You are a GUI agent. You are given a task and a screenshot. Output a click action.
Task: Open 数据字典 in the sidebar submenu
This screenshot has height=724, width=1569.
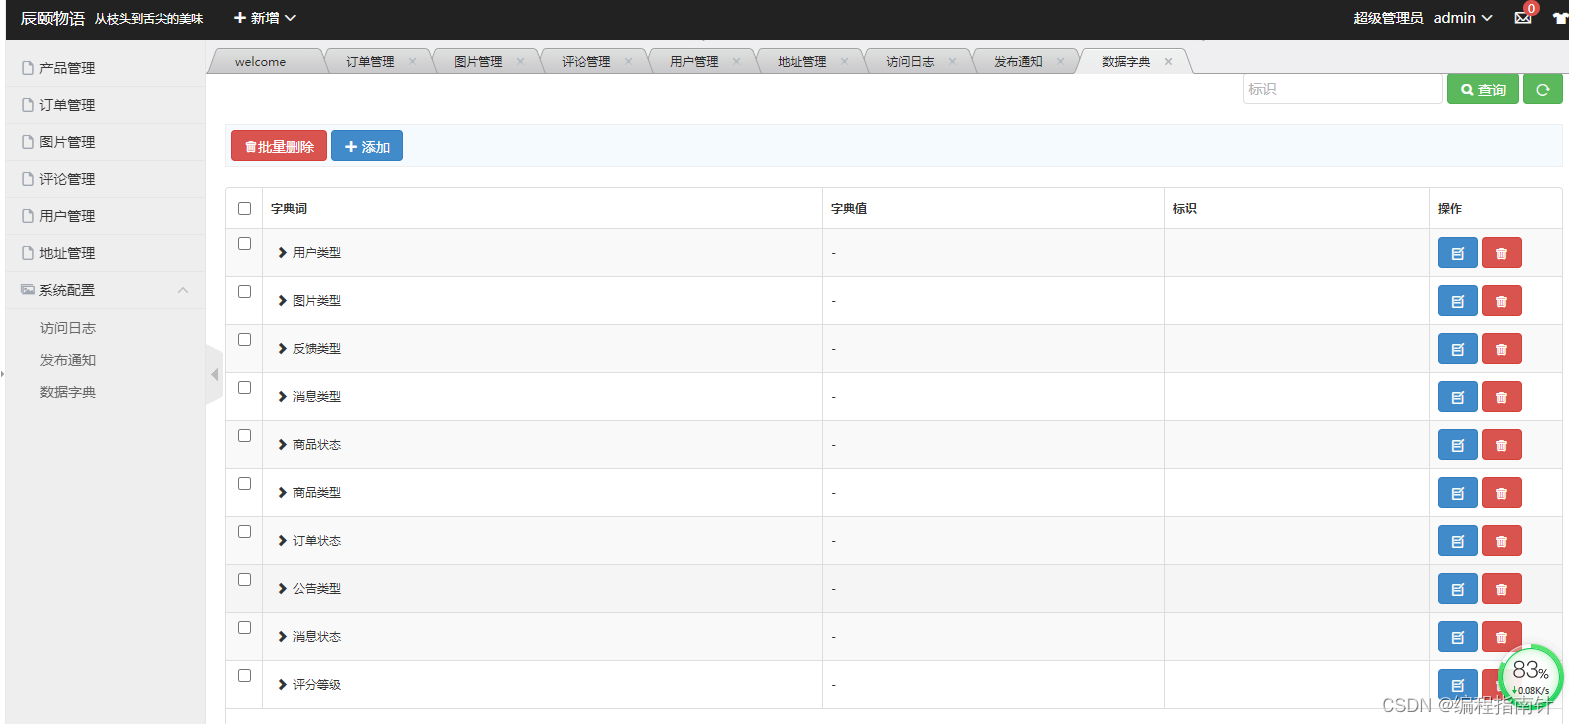click(68, 392)
